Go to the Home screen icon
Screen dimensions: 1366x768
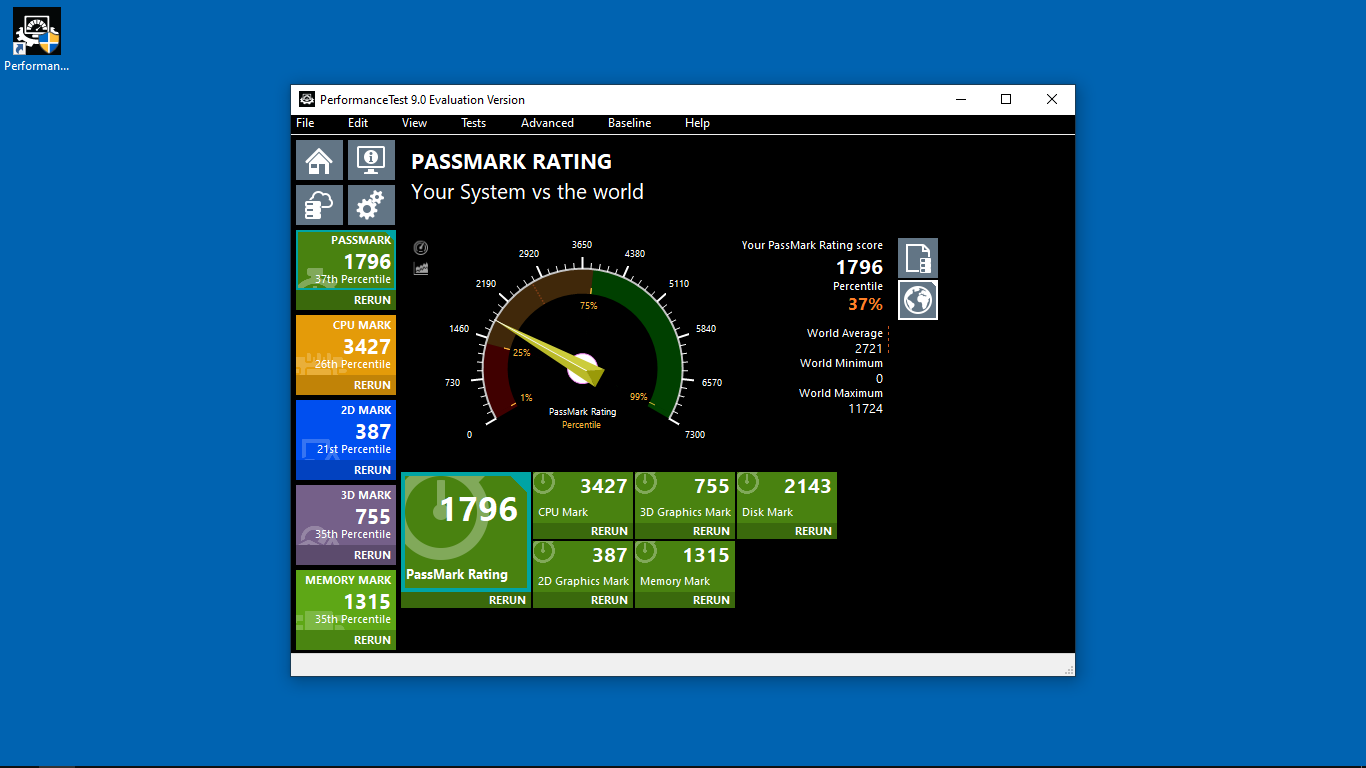[319, 160]
